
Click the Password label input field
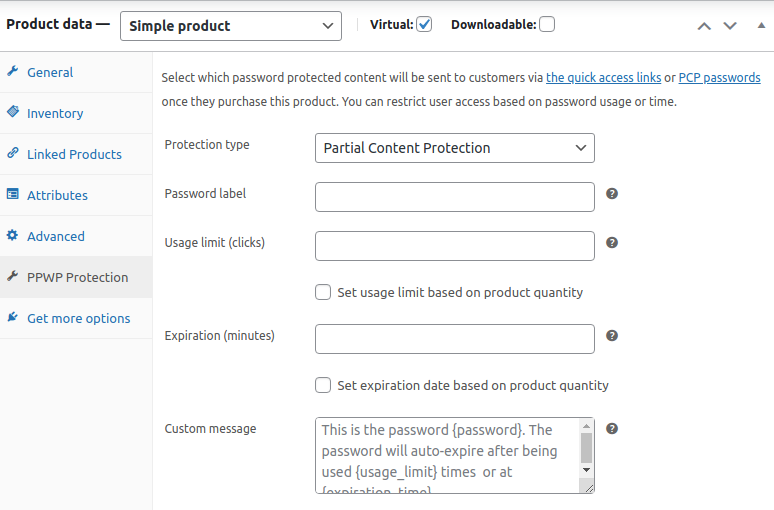(455, 197)
